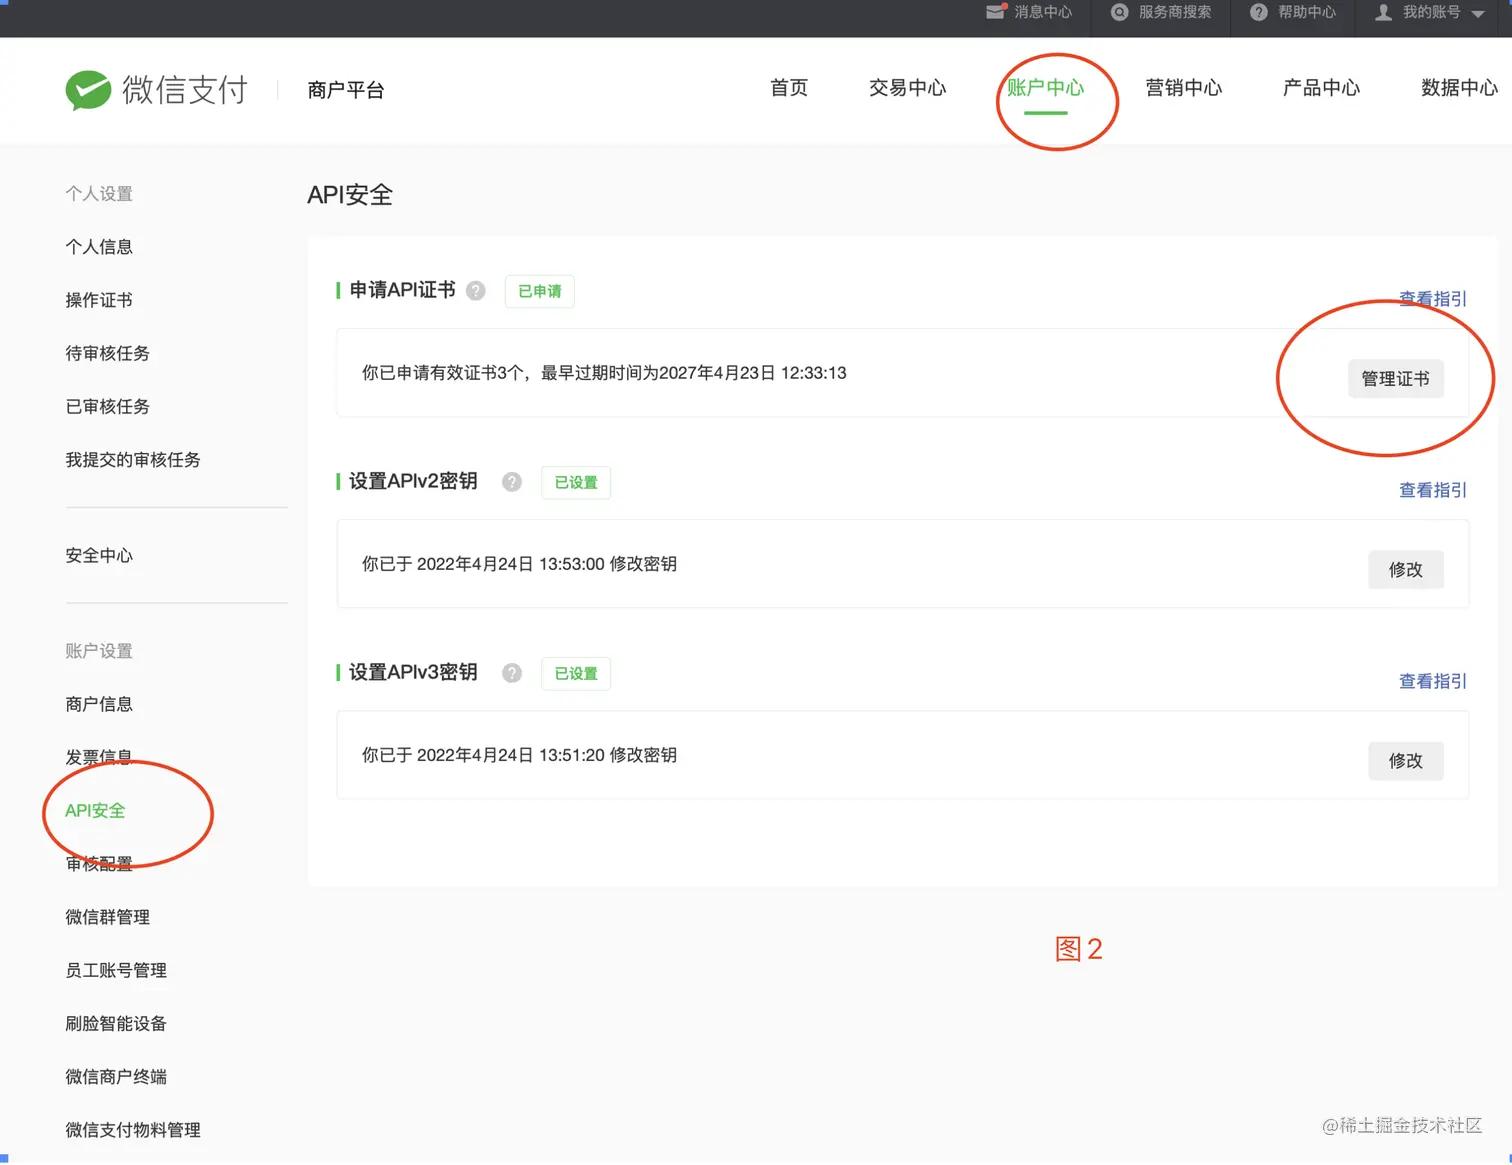Open the 首页 tab
This screenshot has width=1512, height=1165.
click(789, 88)
